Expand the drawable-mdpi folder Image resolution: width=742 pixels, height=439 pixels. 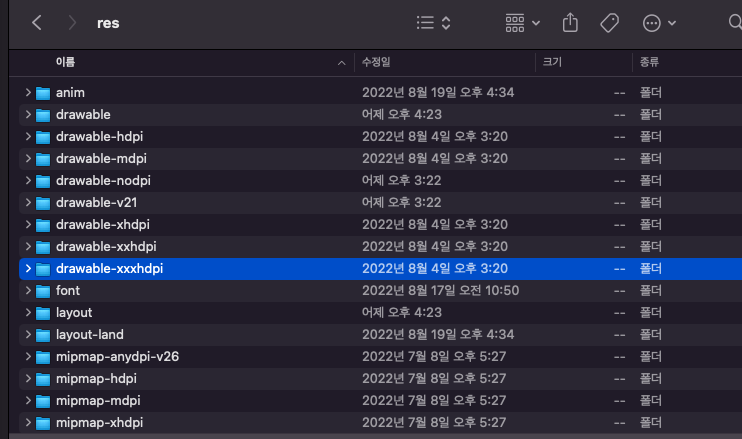(28, 158)
